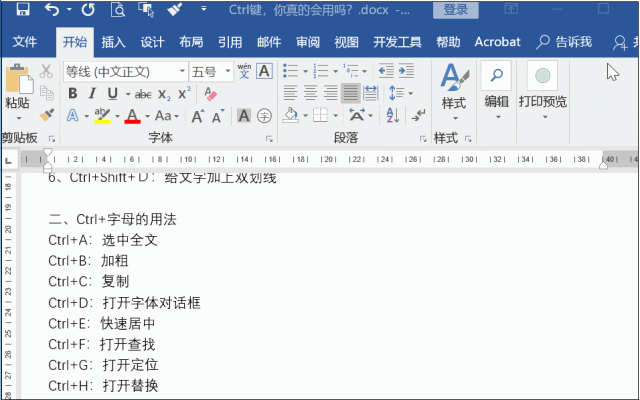Click the enclosed character 字 icon
Viewport: 640px width, 400px height.
(264, 116)
